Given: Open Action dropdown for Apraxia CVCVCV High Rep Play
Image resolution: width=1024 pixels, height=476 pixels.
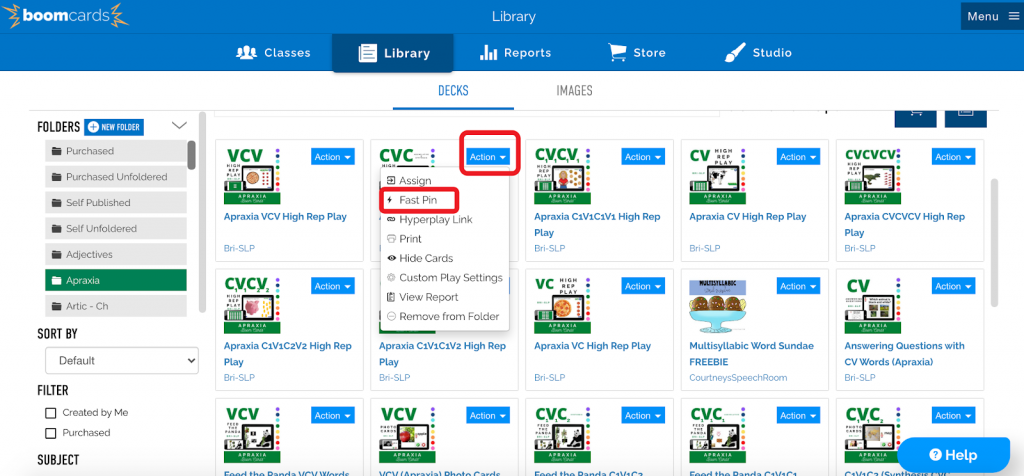Looking at the screenshot, I should pyautogui.click(x=953, y=157).
